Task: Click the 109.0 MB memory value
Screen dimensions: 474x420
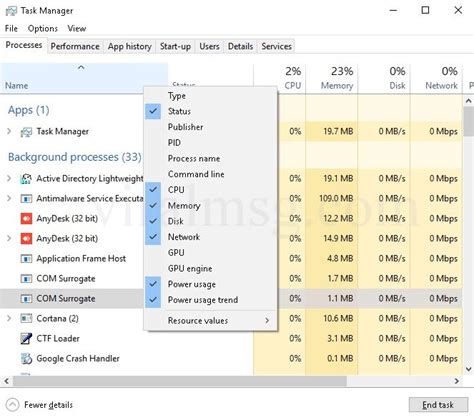Action: (336, 199)
